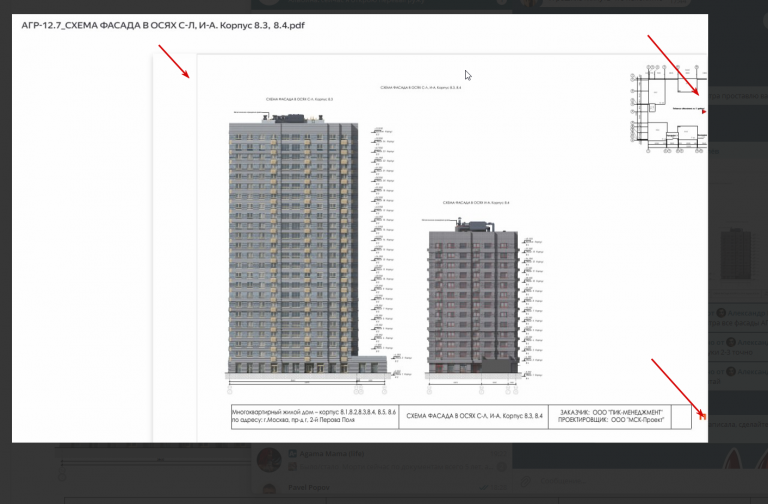The width and height of the screenshot is (768, 504).
Task: Click the shorter Корпус 8.4 facade drawing
Action: tap(474, 298)
